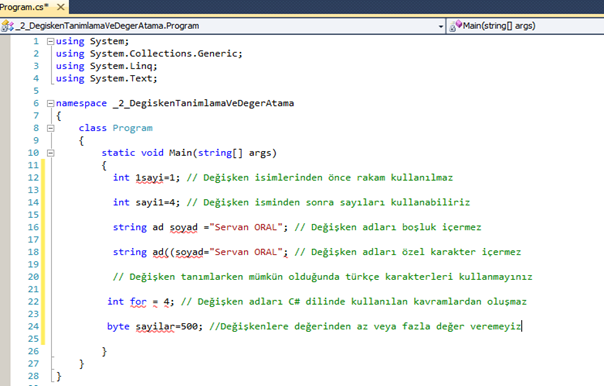Click 'System.Collections.Generic' on line 2

click(163, 54)
